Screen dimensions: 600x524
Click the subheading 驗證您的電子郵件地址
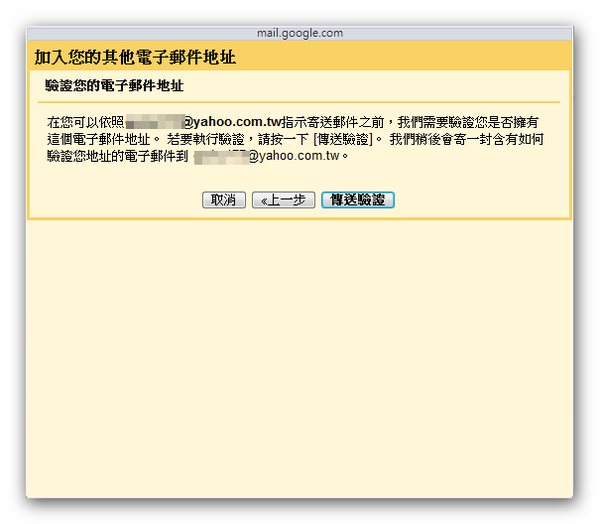point(114,85)
